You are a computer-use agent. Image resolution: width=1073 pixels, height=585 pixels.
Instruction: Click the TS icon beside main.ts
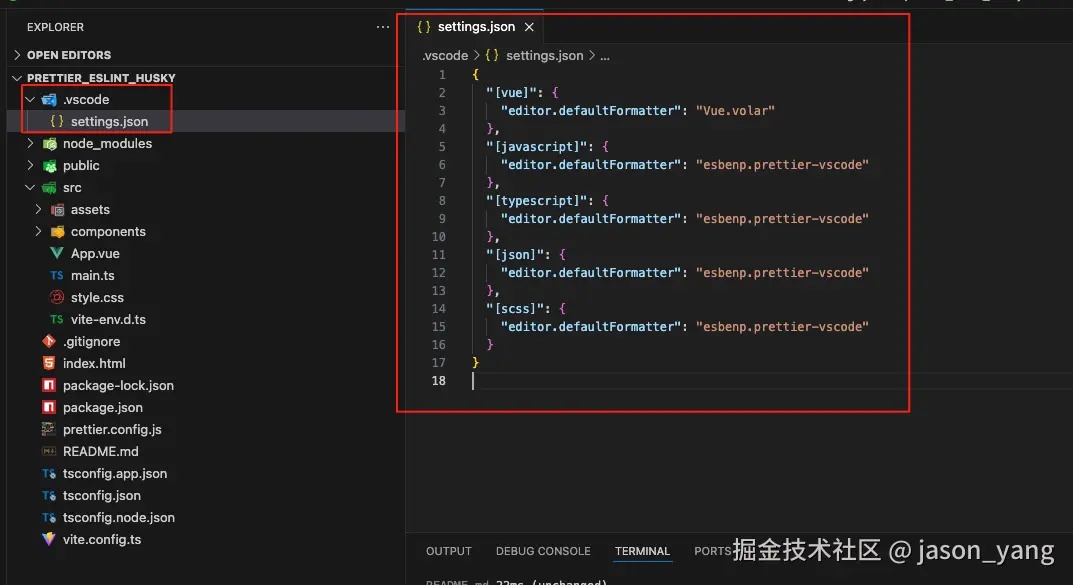57,275
